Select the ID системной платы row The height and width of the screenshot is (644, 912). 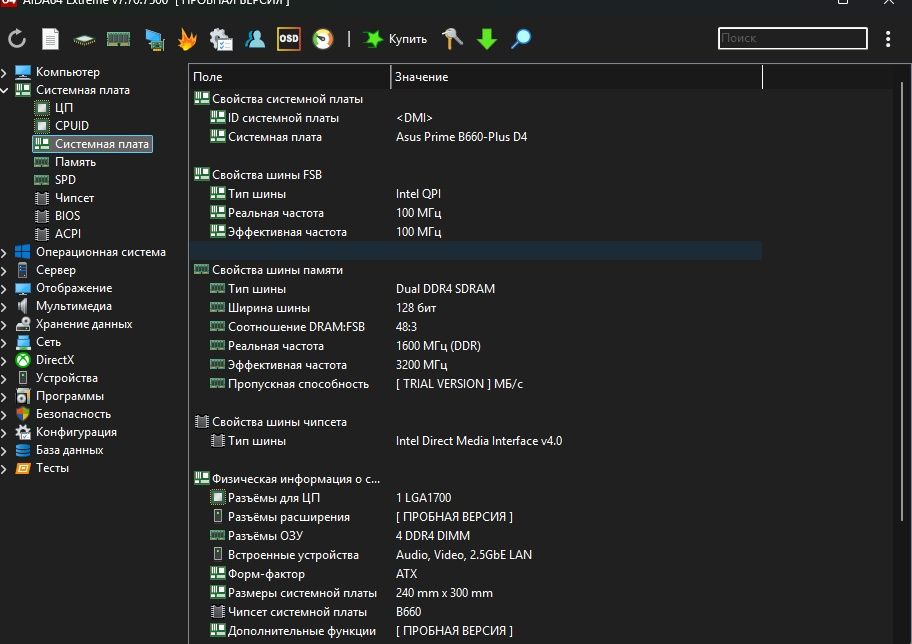point(476,118)
